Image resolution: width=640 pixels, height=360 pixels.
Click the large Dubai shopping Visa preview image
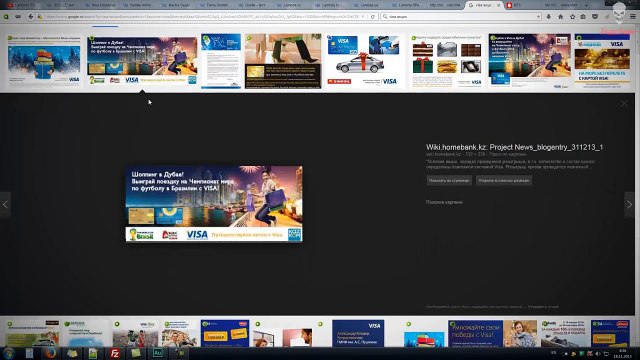tap(214, 203)
